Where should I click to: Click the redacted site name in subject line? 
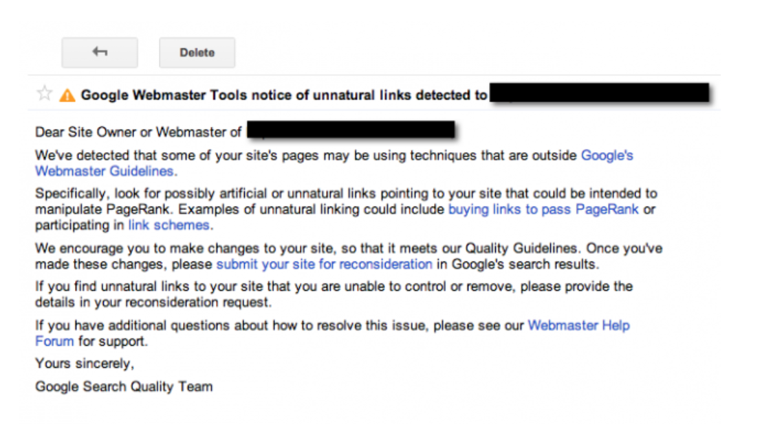[x=599, y=93]
